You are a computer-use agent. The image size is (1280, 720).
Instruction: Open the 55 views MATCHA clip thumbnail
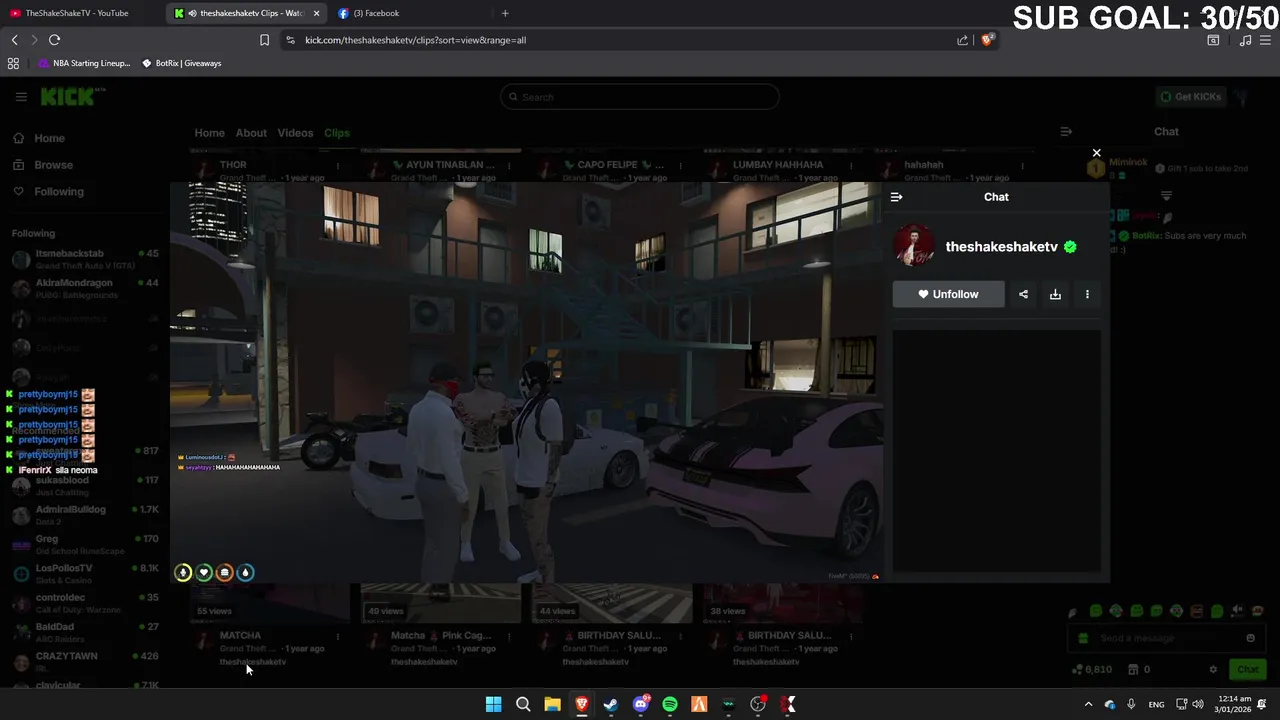[x=270, y=602]
